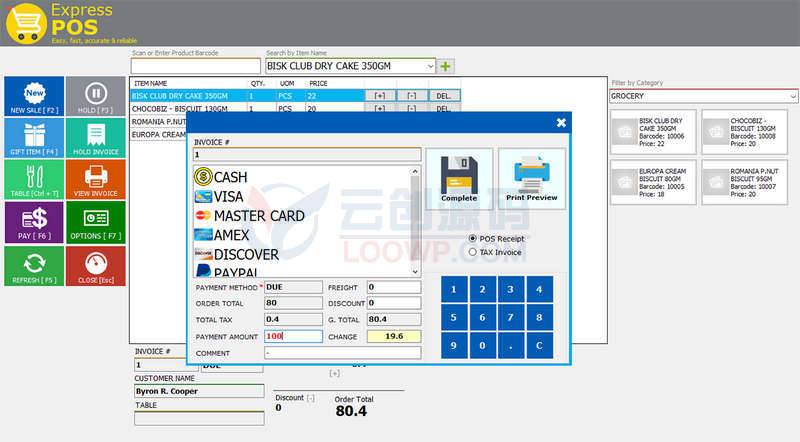Click [+] for BISK CLUB DRY CAKE row

click(380, 96)
